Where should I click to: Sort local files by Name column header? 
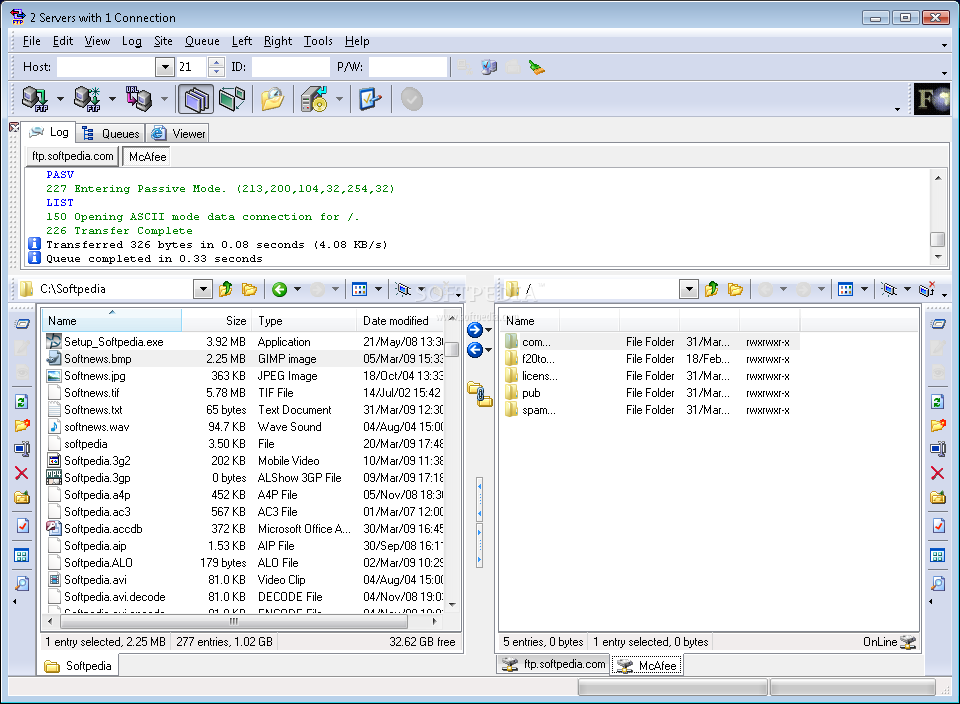click(112, 321)
